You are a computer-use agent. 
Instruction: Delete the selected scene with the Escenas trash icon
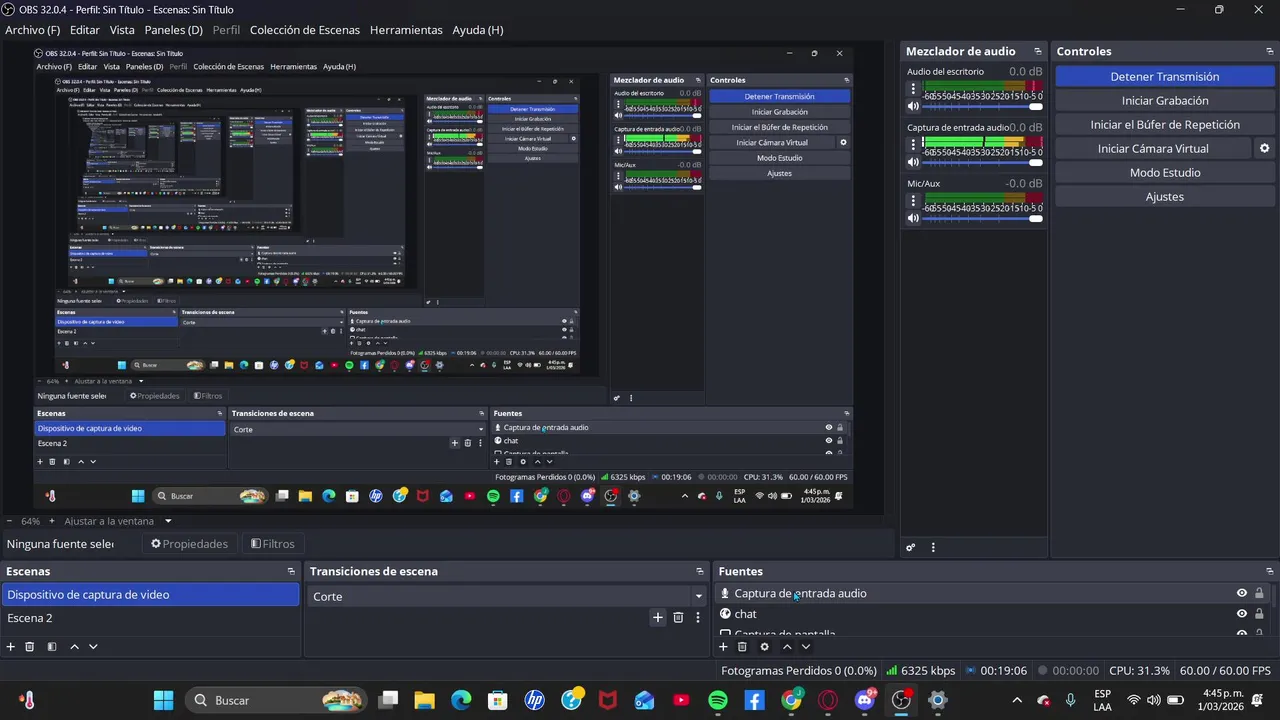tap(29, 647)
